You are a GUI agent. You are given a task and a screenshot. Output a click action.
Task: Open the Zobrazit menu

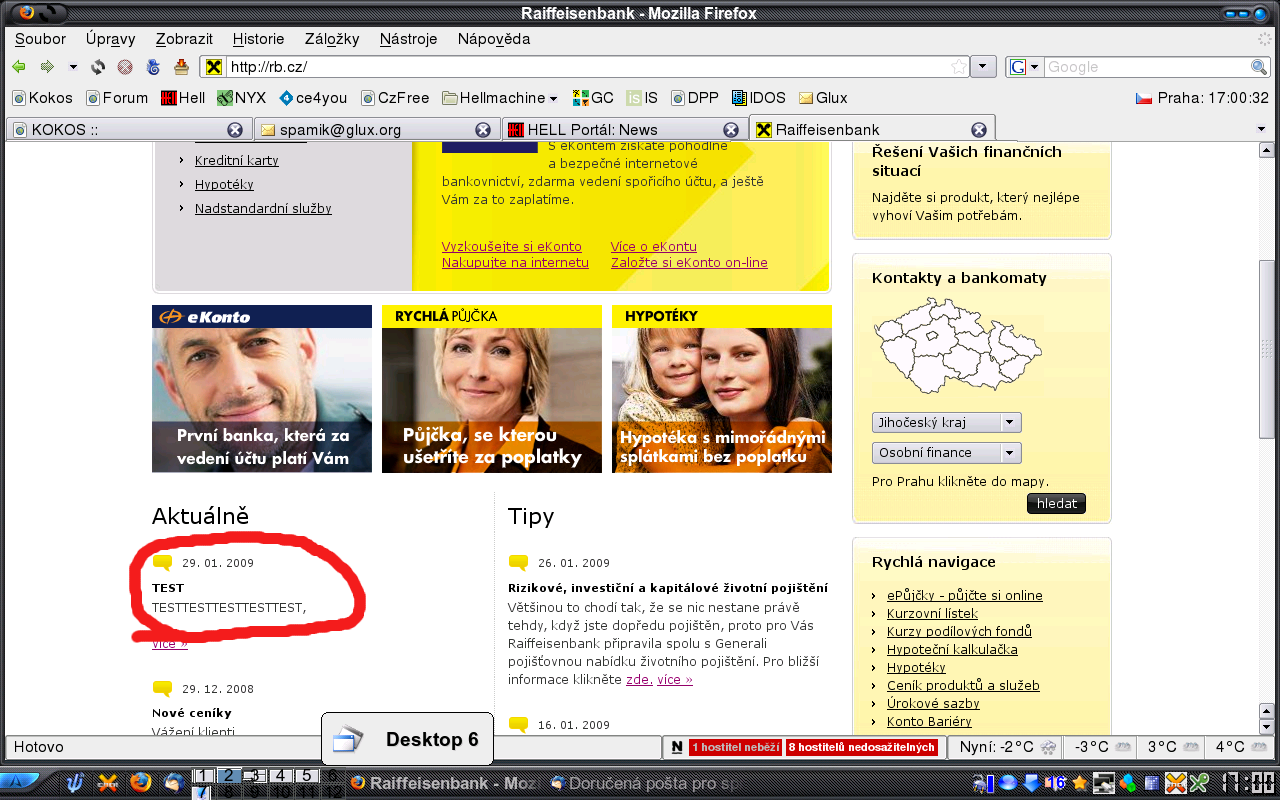pyautogui.click(x=184, y=39)
